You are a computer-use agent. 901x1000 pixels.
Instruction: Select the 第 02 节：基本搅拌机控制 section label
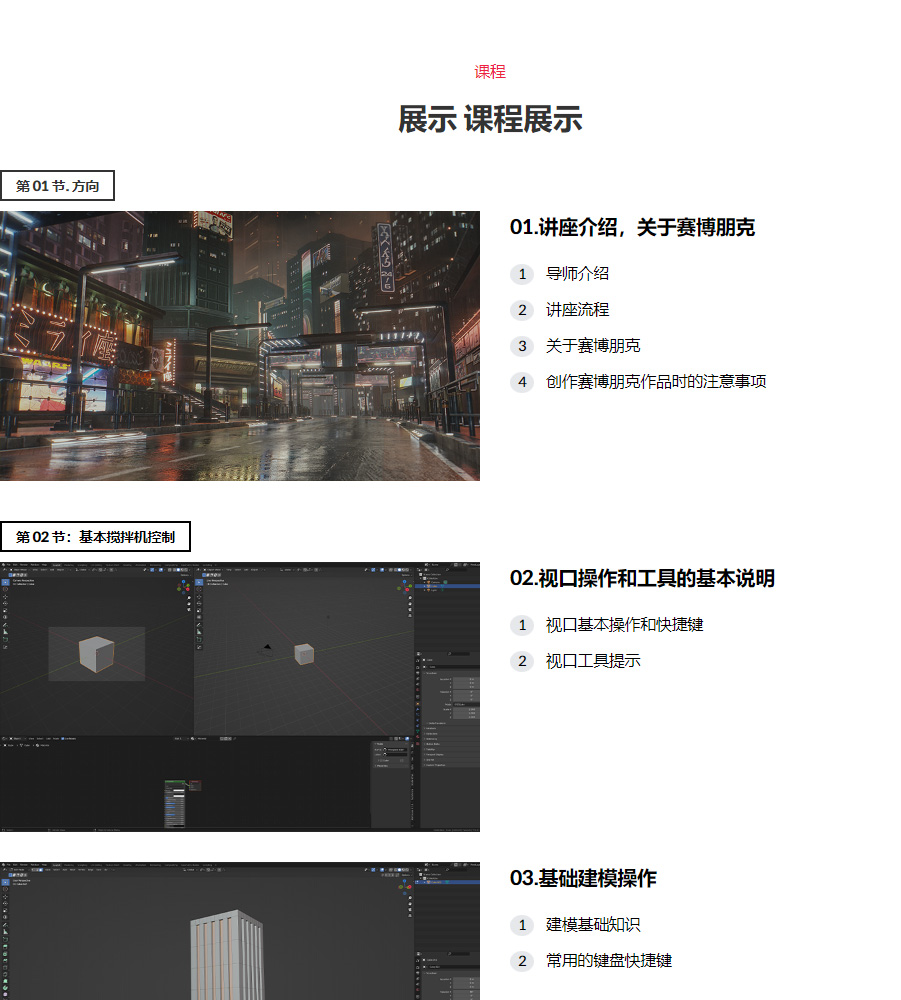coord(95,537)
